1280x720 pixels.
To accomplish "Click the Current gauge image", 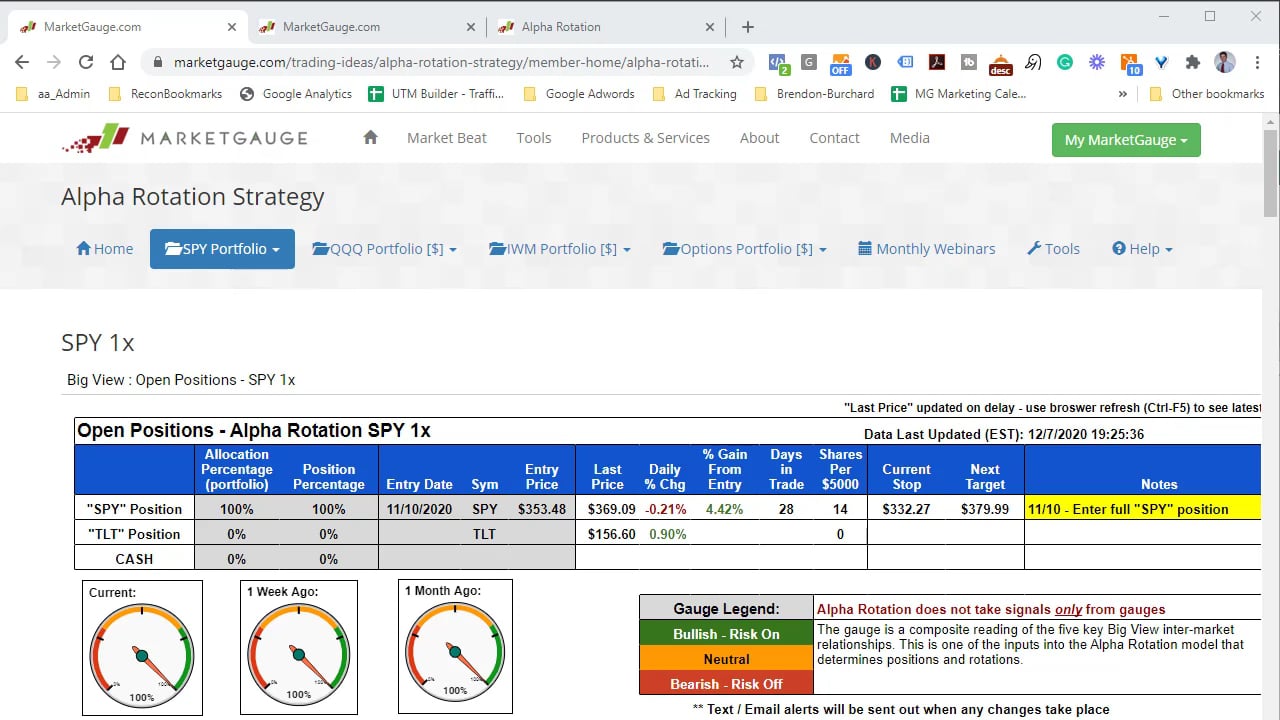I will pos(142,648).
